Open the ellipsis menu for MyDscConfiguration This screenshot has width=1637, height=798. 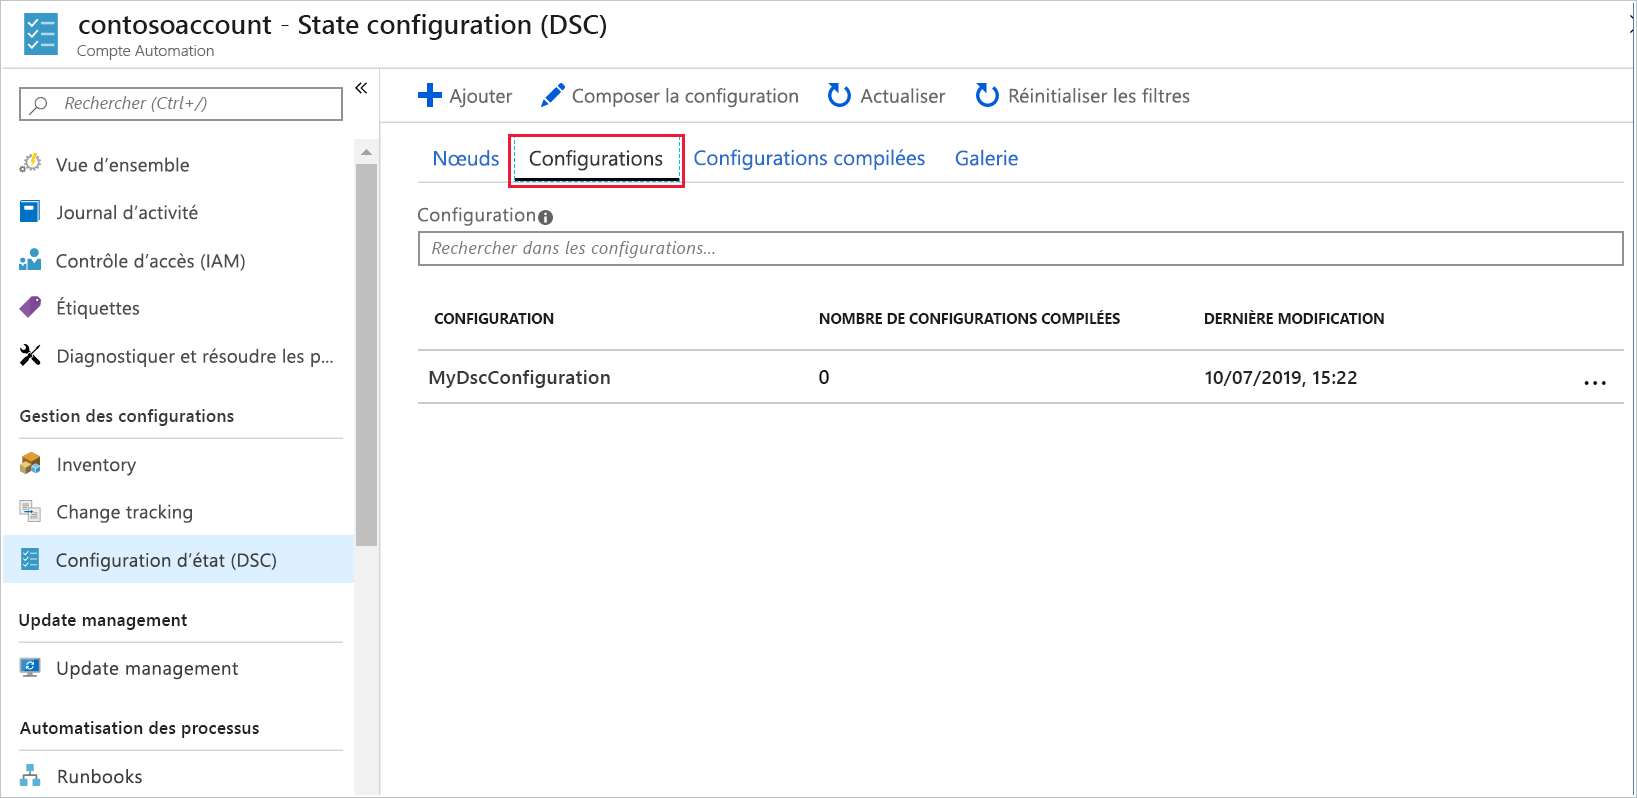[x=1595, y=382]
